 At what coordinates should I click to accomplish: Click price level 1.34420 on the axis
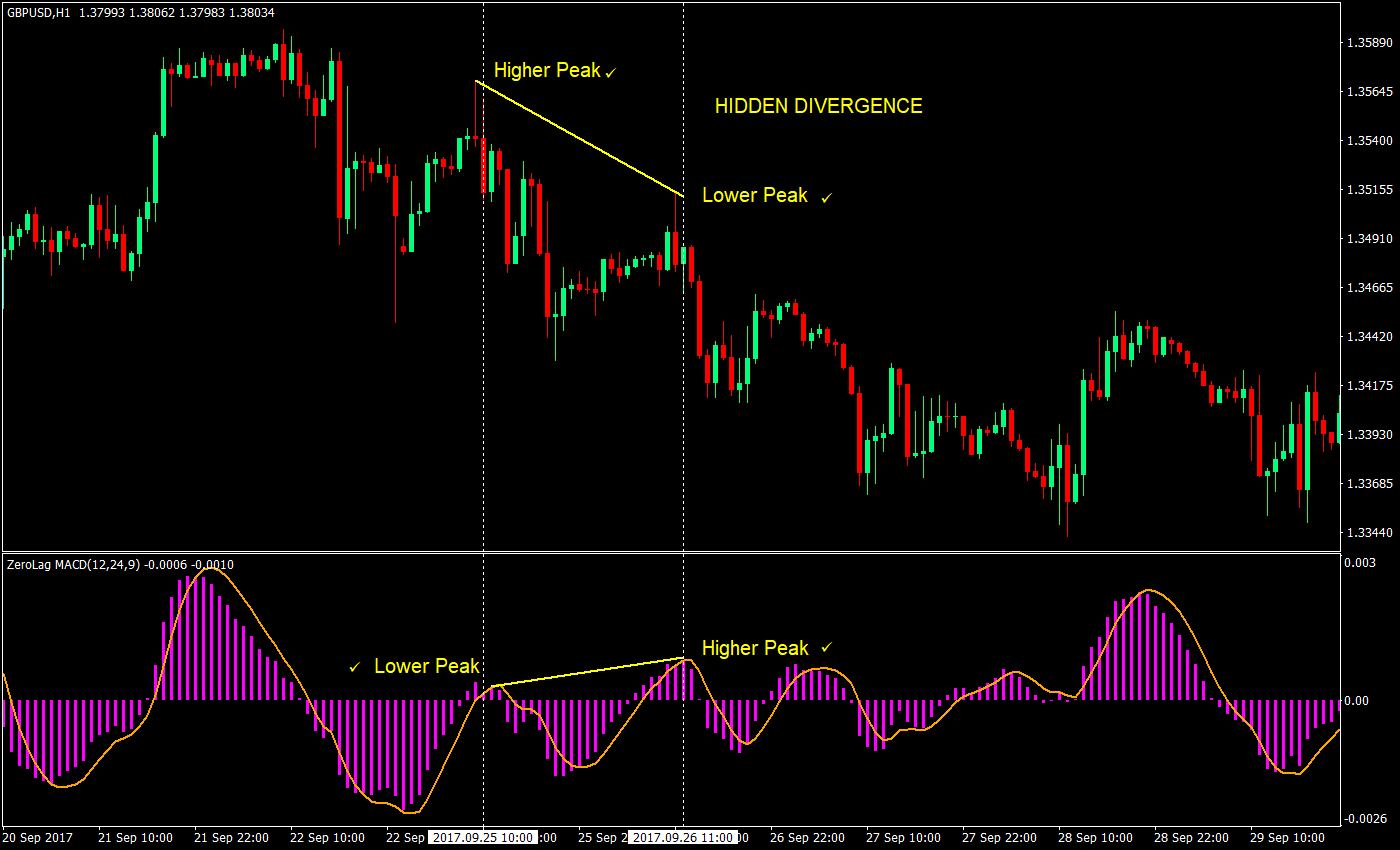click(1370, 337)
